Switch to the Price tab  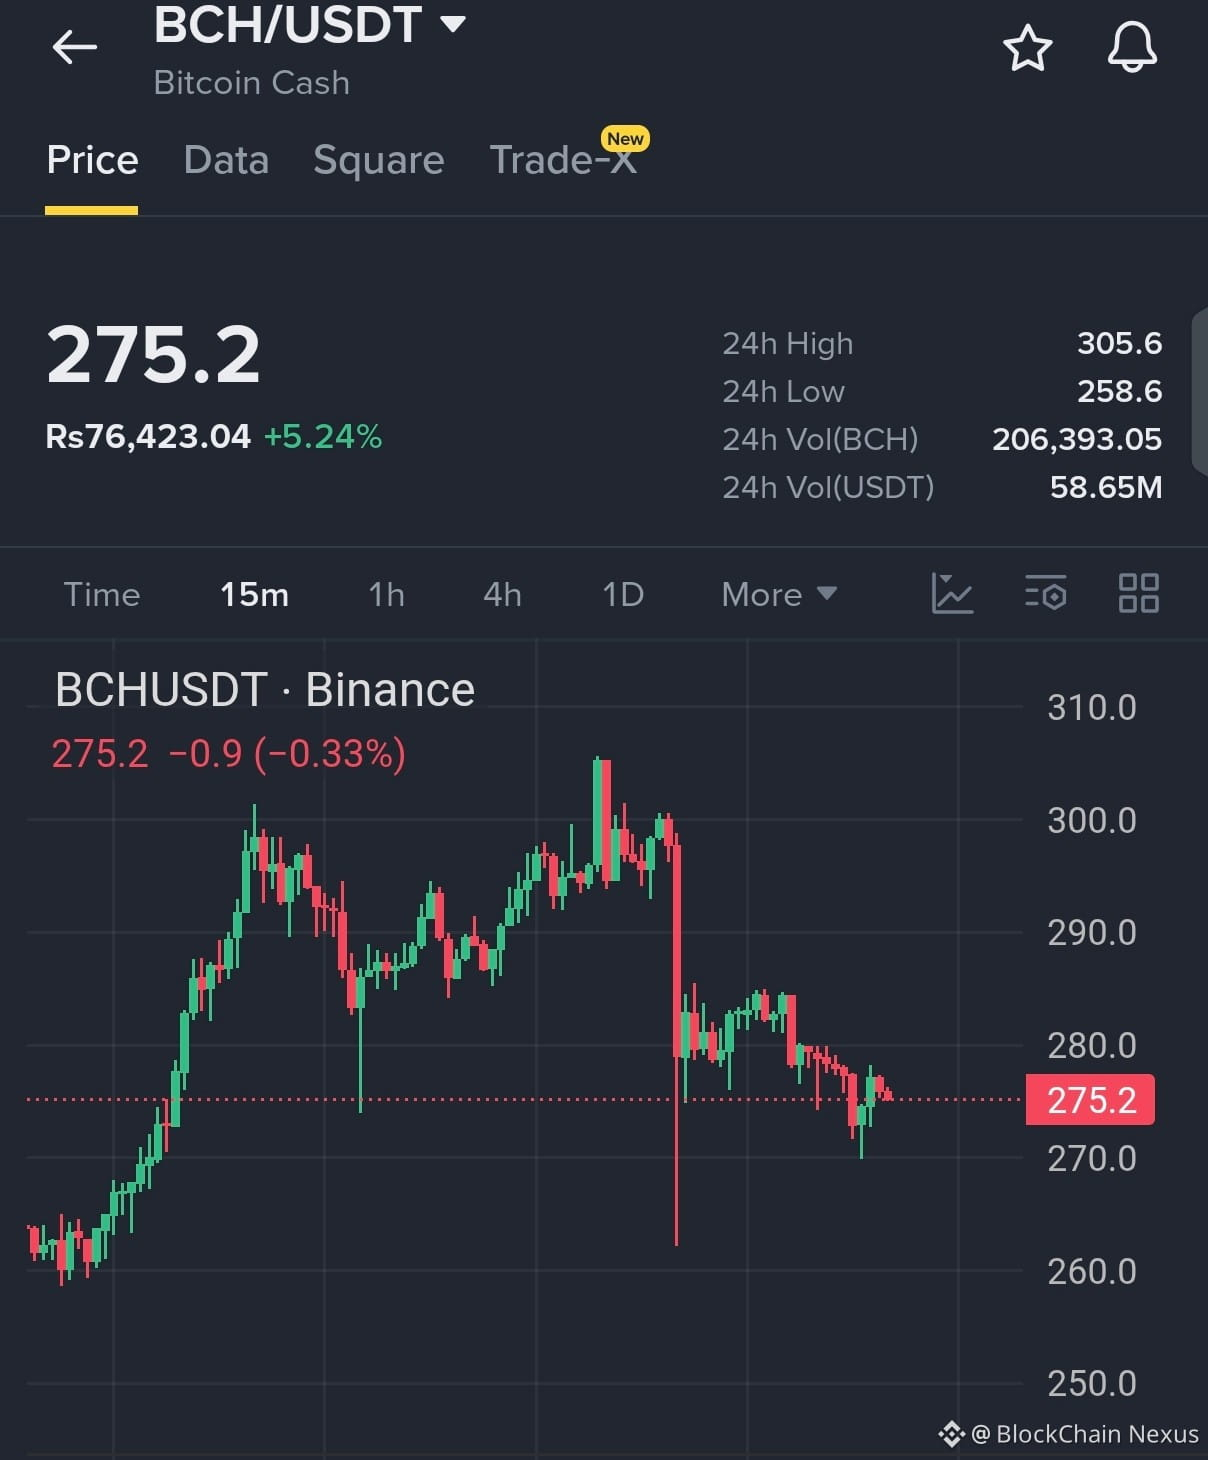pyautogui.click(x=92, y=160)
